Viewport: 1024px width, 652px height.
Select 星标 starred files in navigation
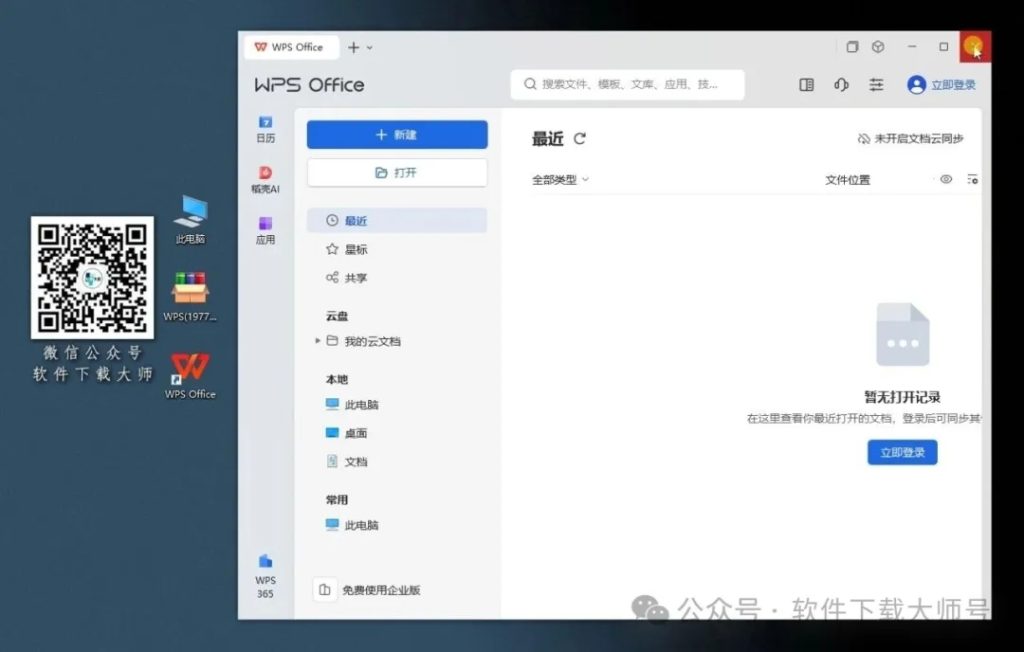349,249
